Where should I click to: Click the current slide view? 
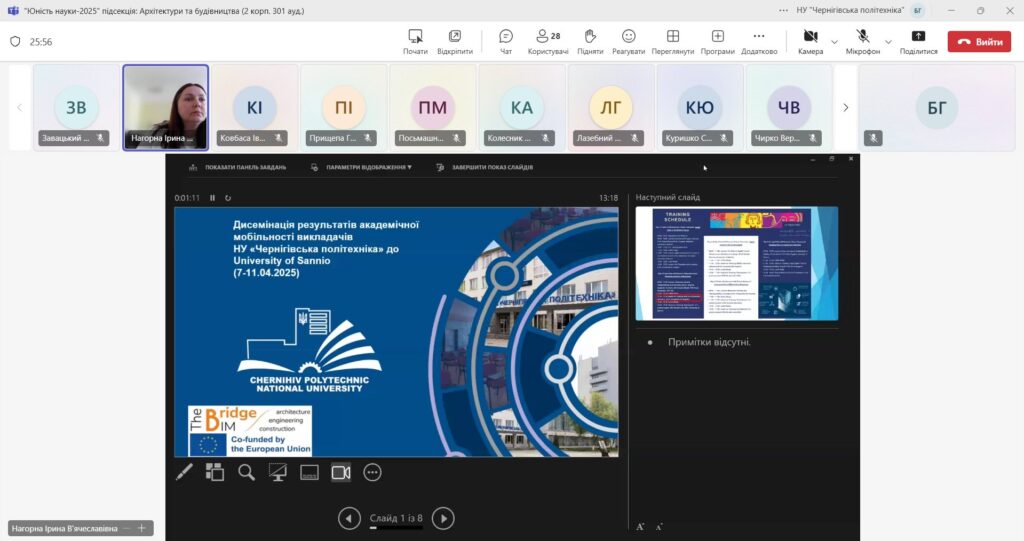396,332
